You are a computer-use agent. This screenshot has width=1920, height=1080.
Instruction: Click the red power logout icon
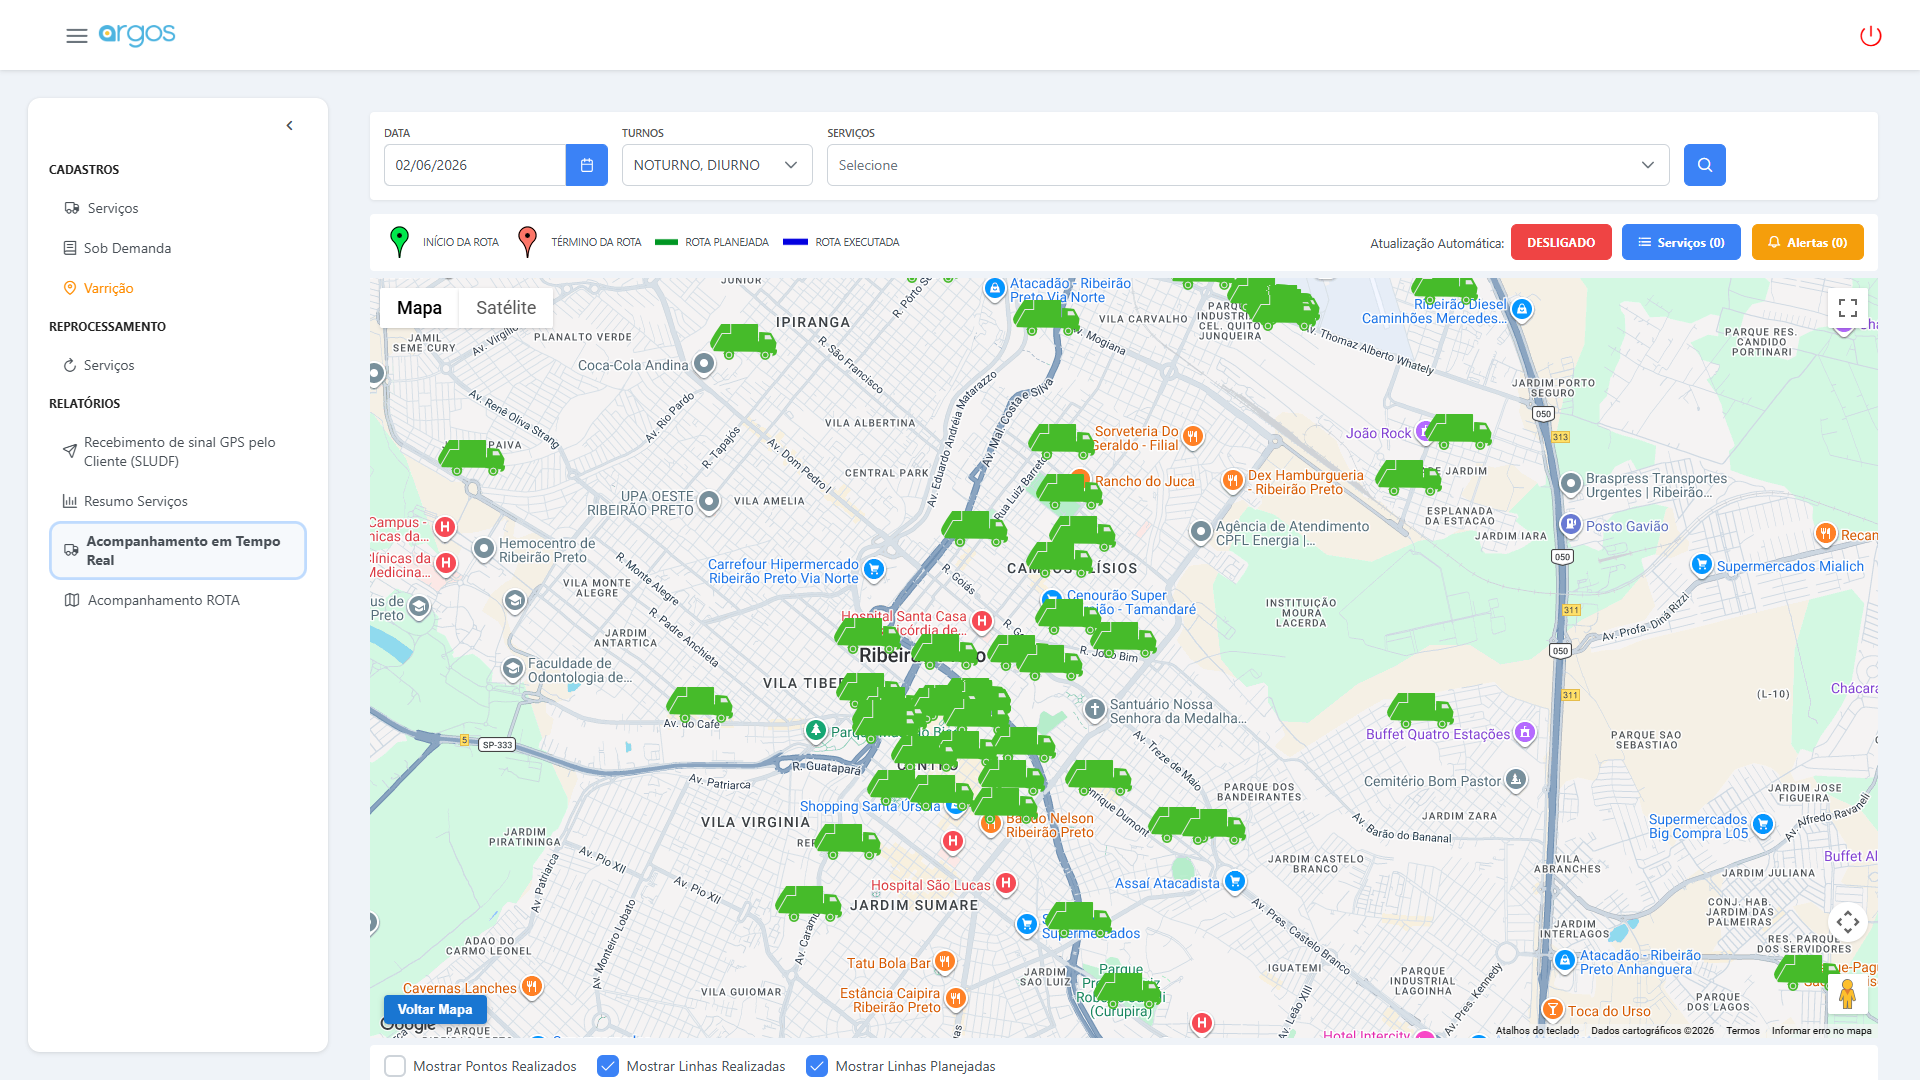pyautogui.click(x=1870, y=36)
